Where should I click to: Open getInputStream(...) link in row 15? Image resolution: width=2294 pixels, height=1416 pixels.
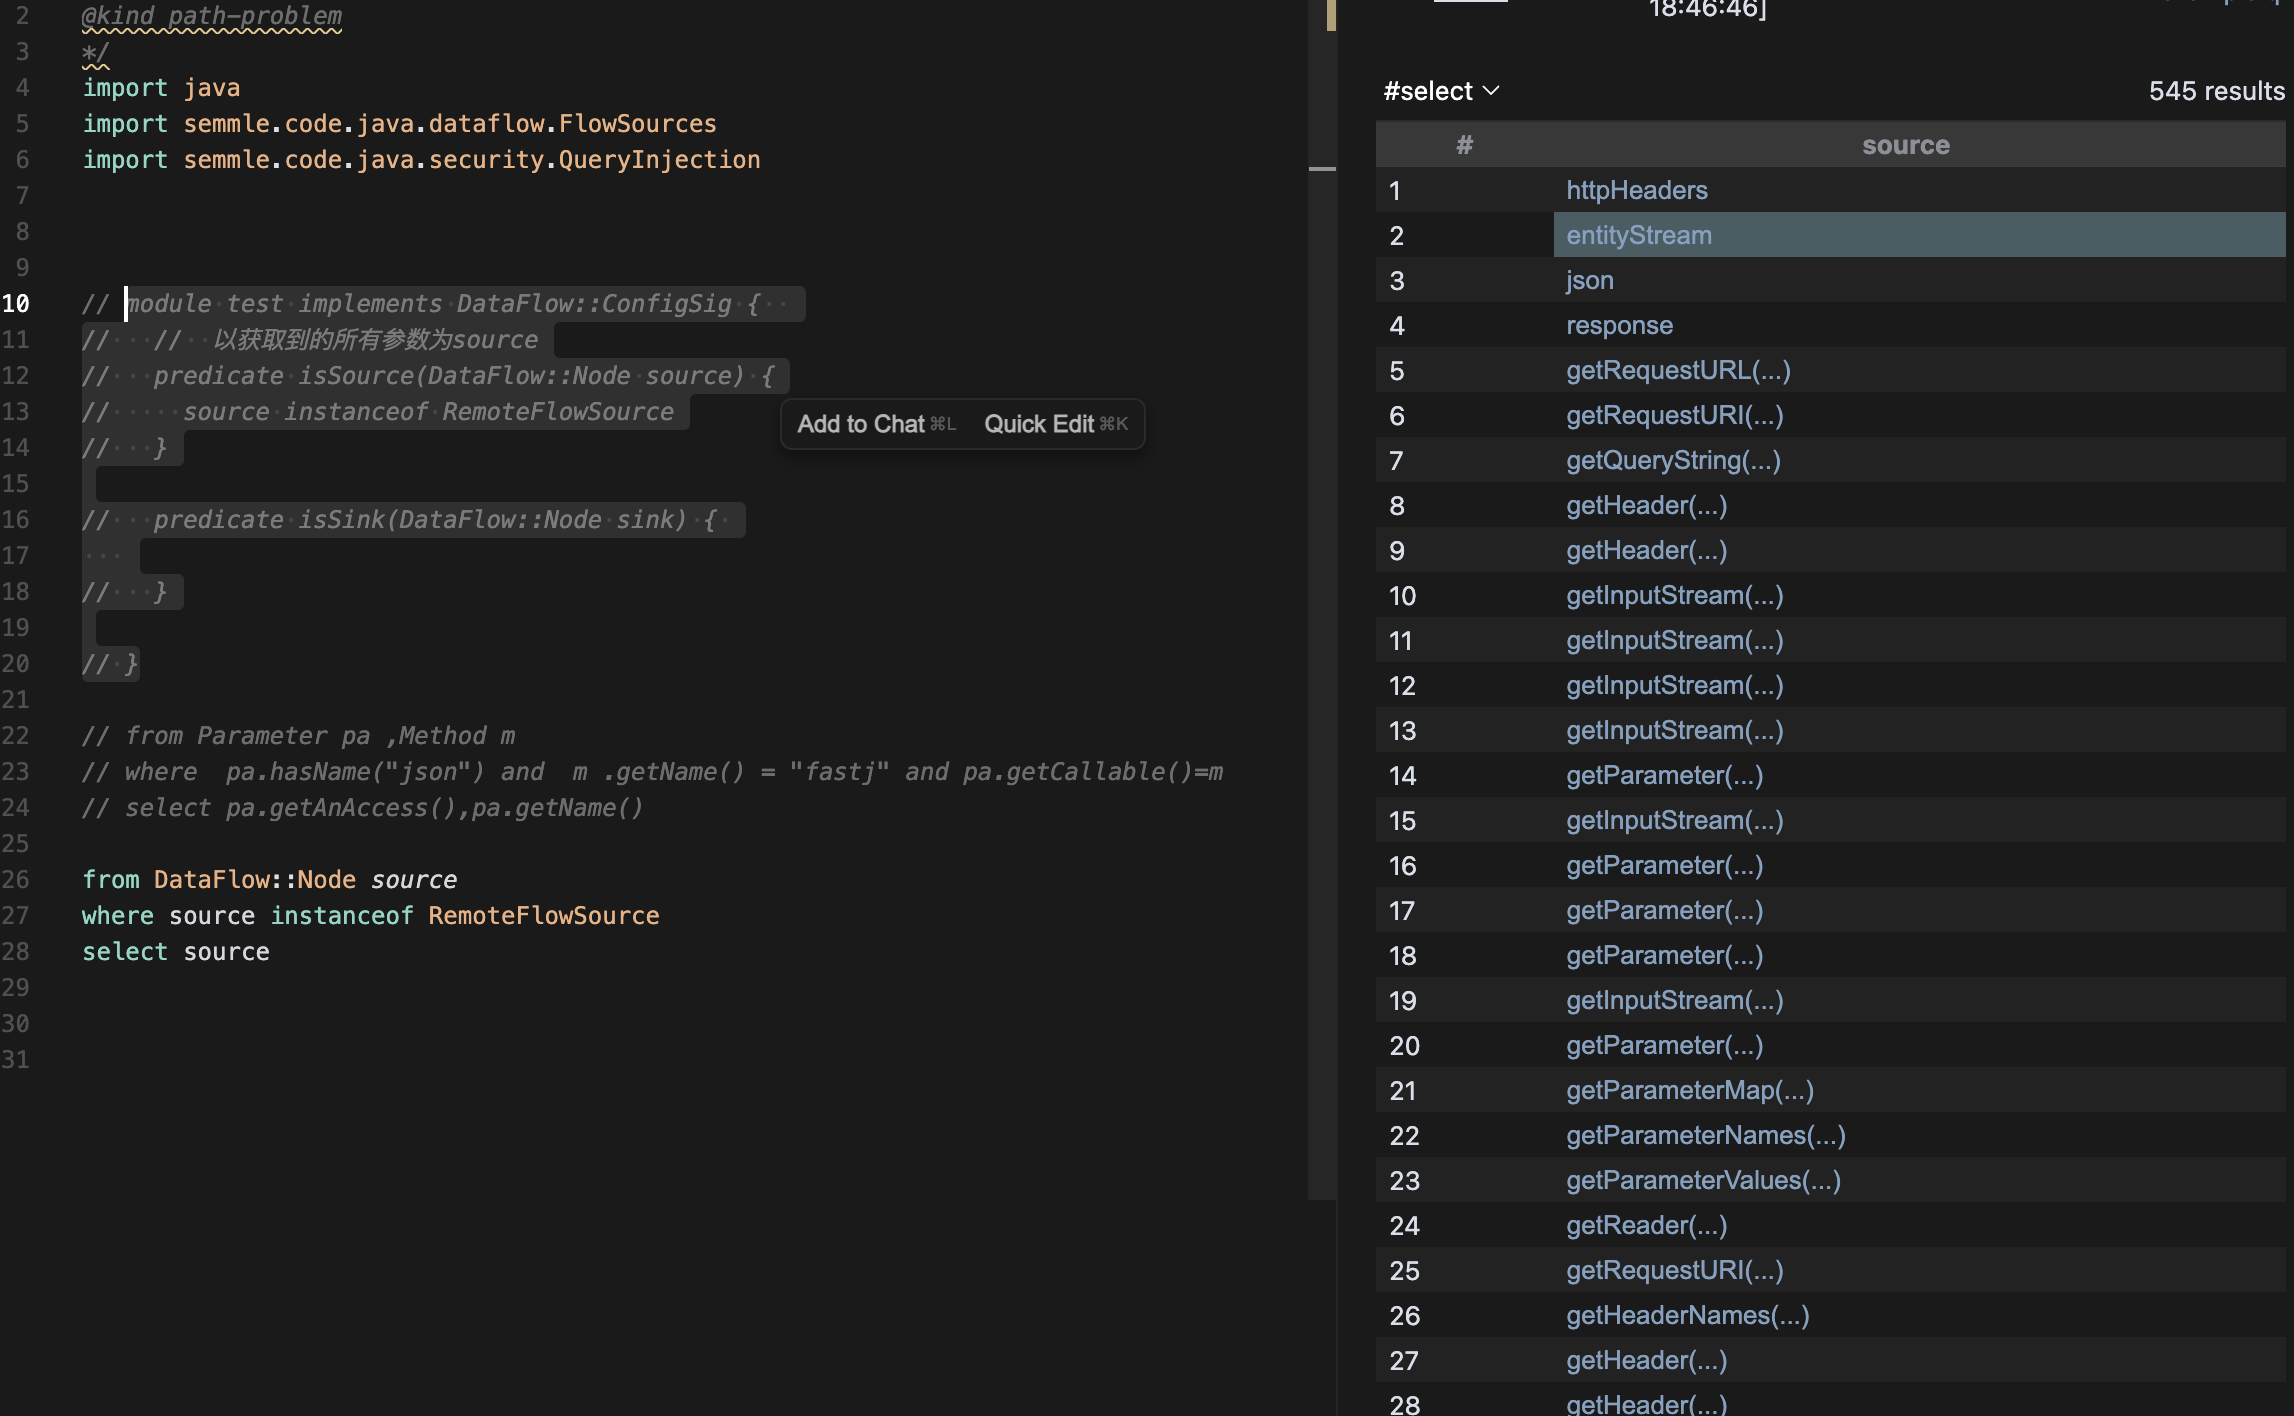[1675, 820]
